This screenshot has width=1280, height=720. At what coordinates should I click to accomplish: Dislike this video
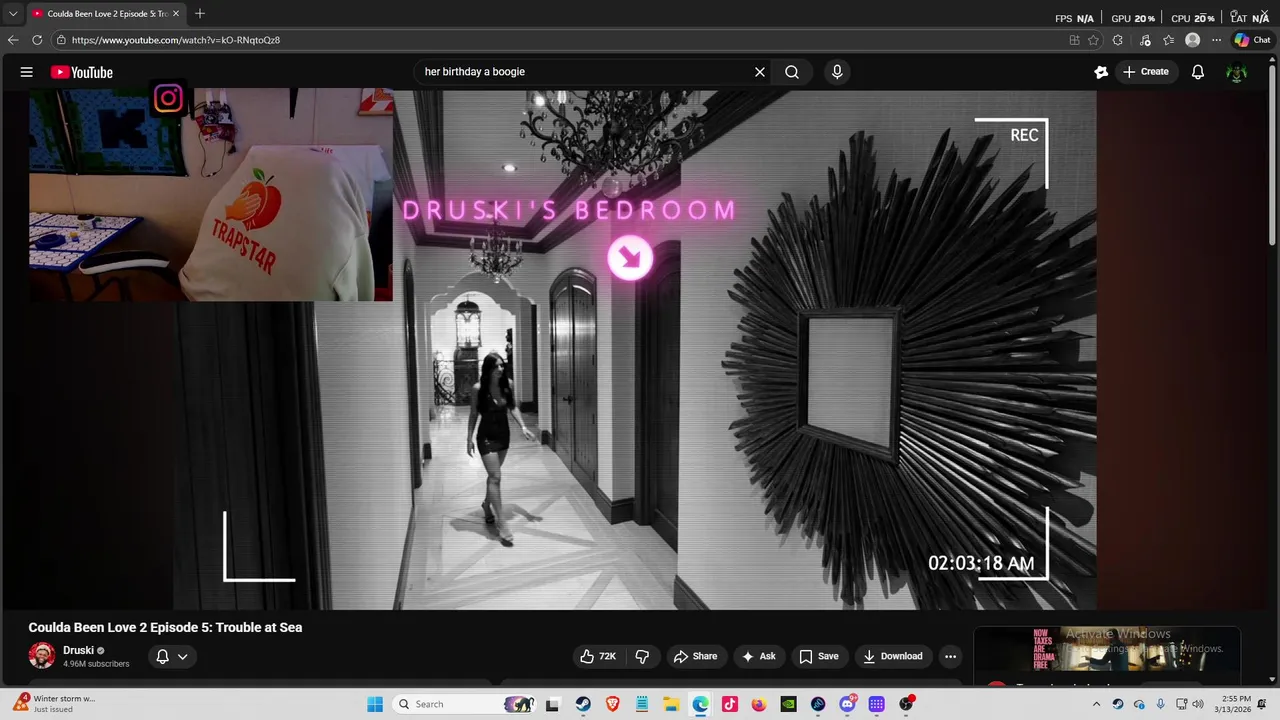[x=643, y=656]
